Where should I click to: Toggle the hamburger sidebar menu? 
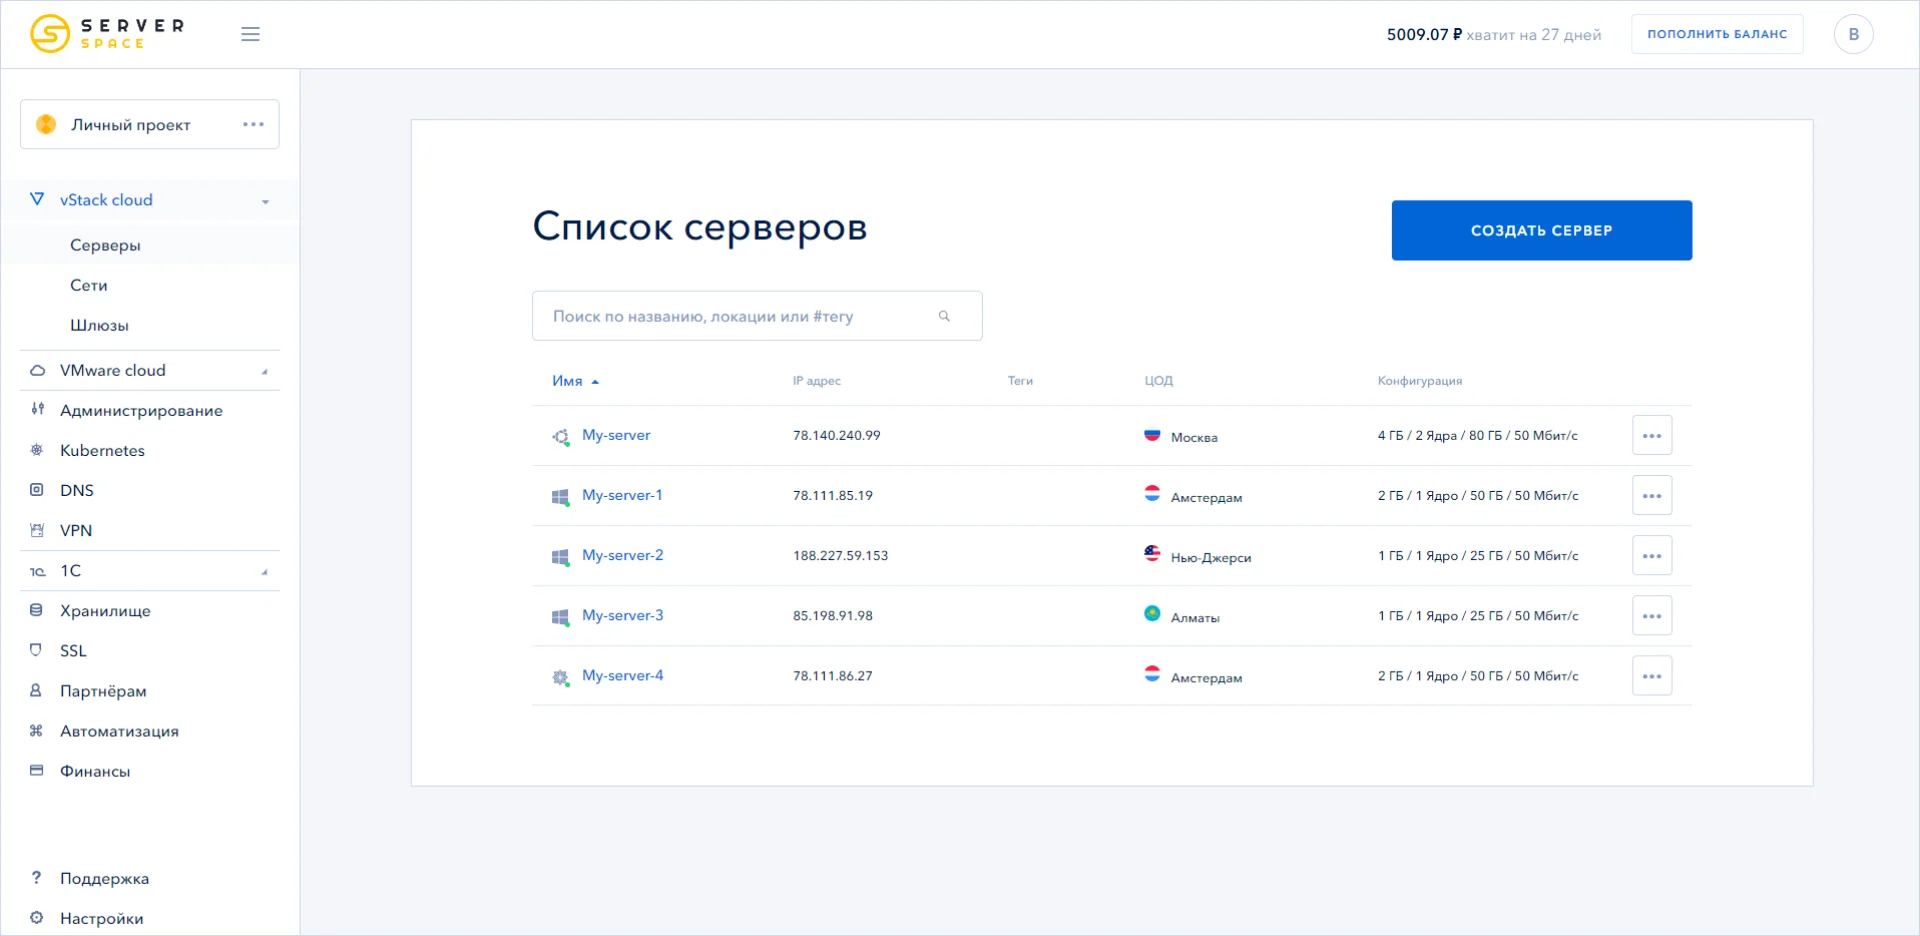250,34
